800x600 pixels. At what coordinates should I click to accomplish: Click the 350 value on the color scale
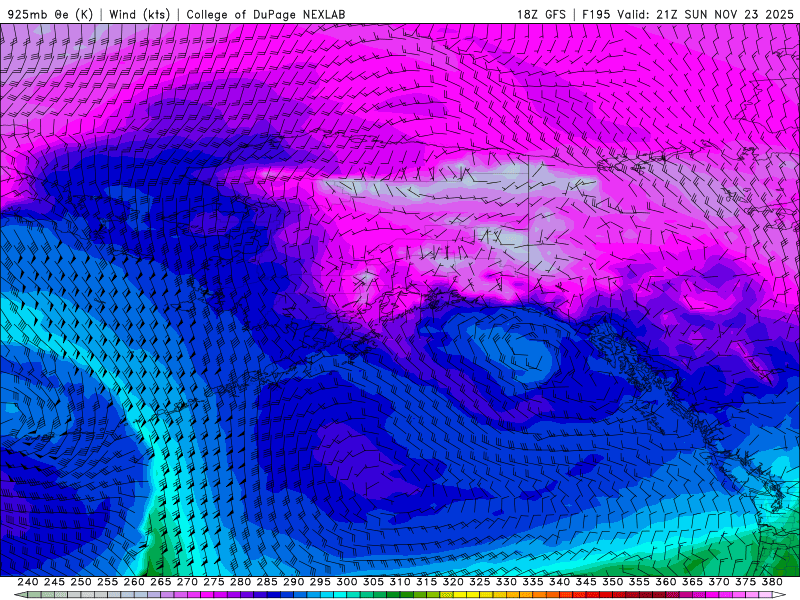[613, 582]
